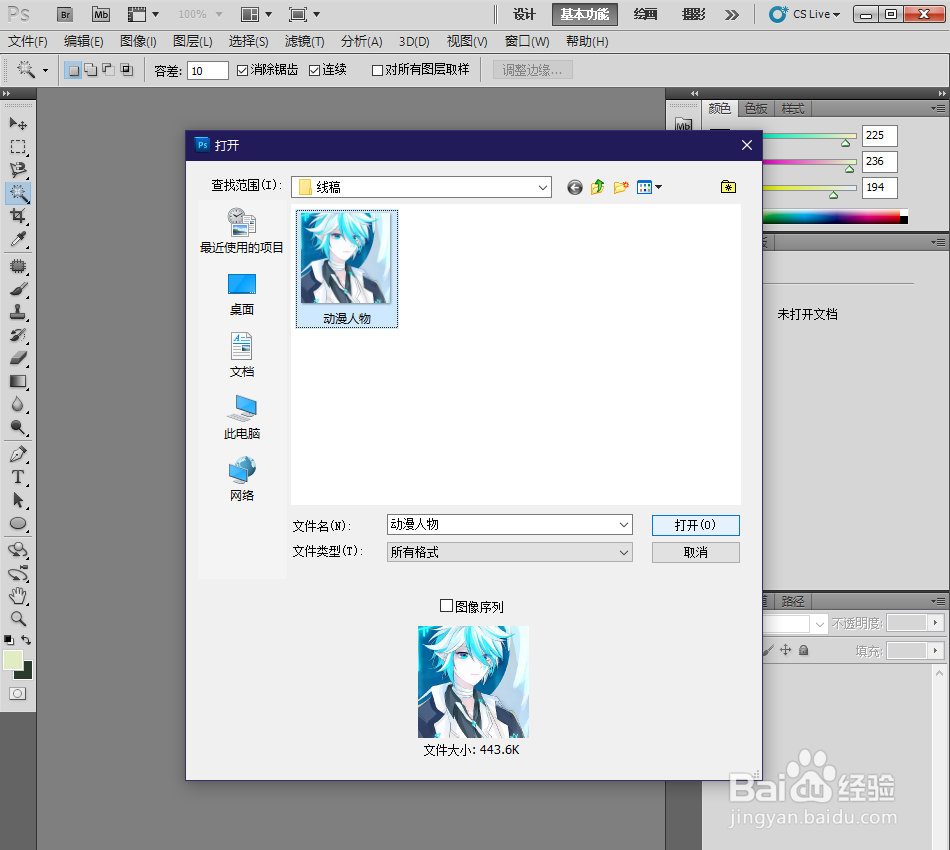950x850 pixels.
Task: Choose New Selection mode in options bar
Action: click(73, 70)
